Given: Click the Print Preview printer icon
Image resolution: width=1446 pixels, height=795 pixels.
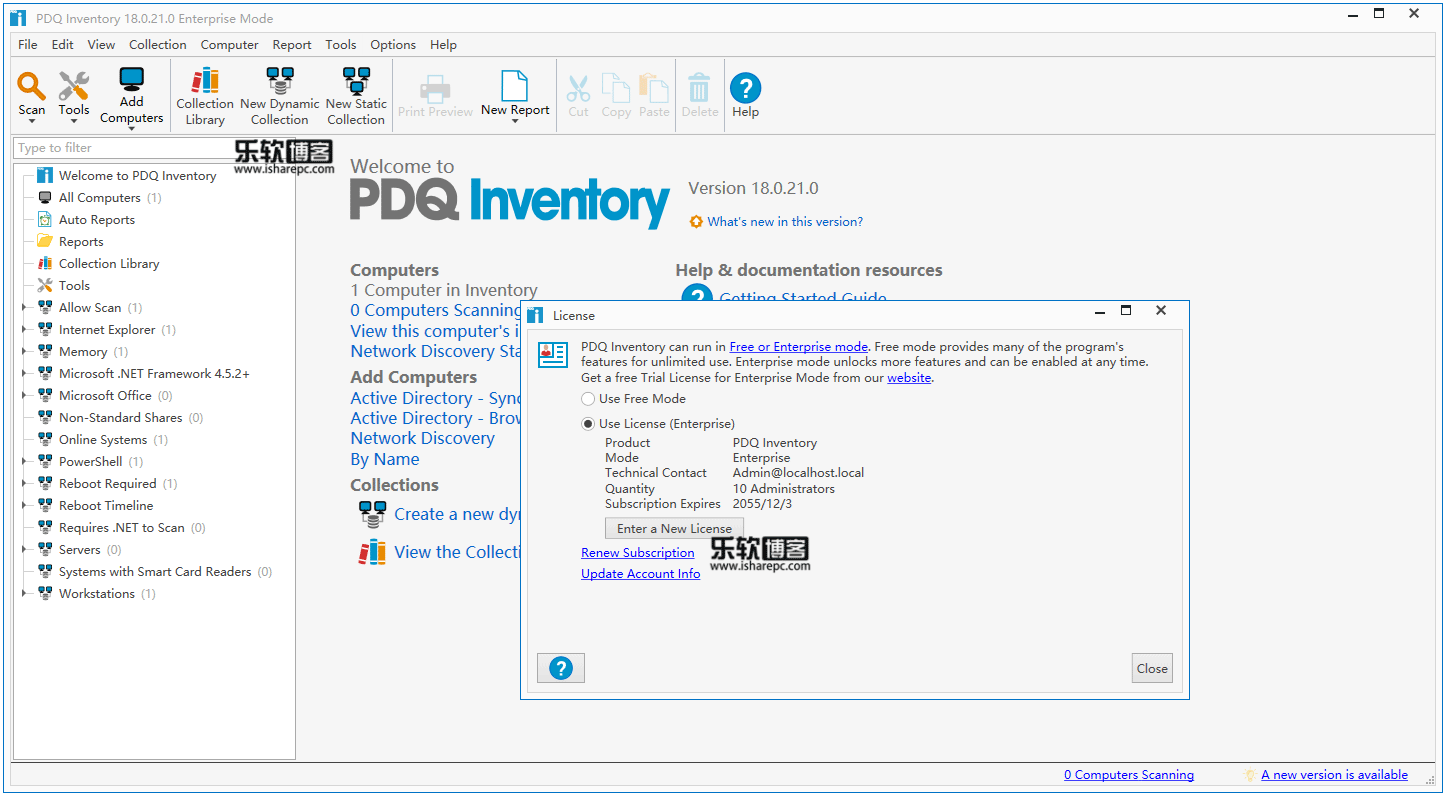Looking at the screenshot, I should coord(435,88).
